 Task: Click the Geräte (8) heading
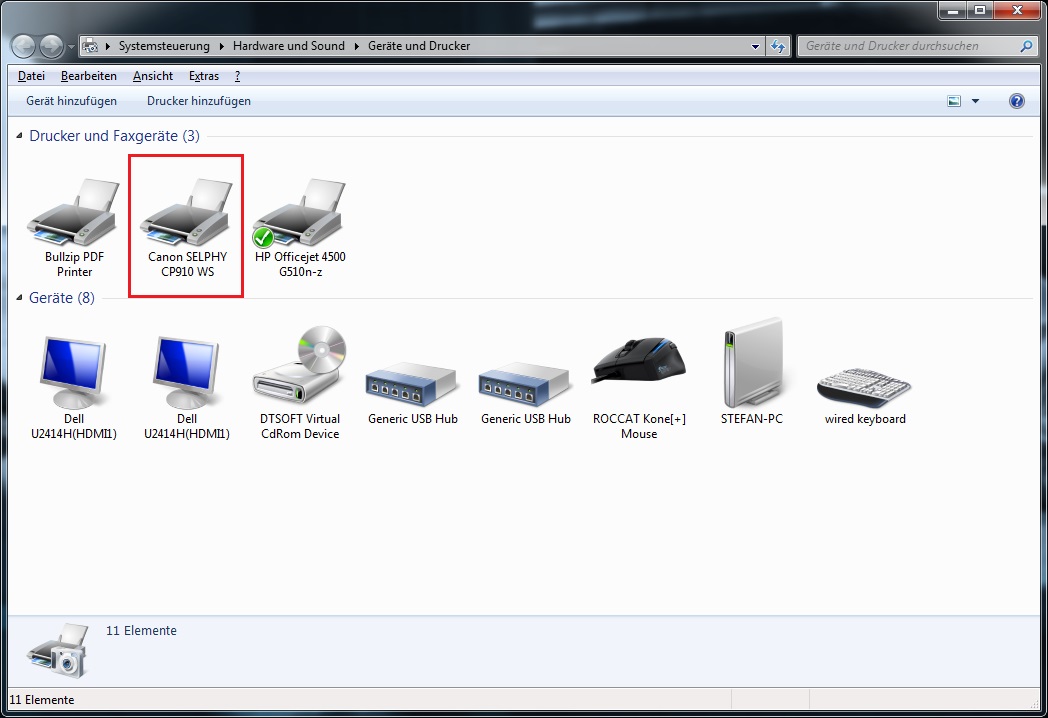pyautogui.click(x=61, y=297)
